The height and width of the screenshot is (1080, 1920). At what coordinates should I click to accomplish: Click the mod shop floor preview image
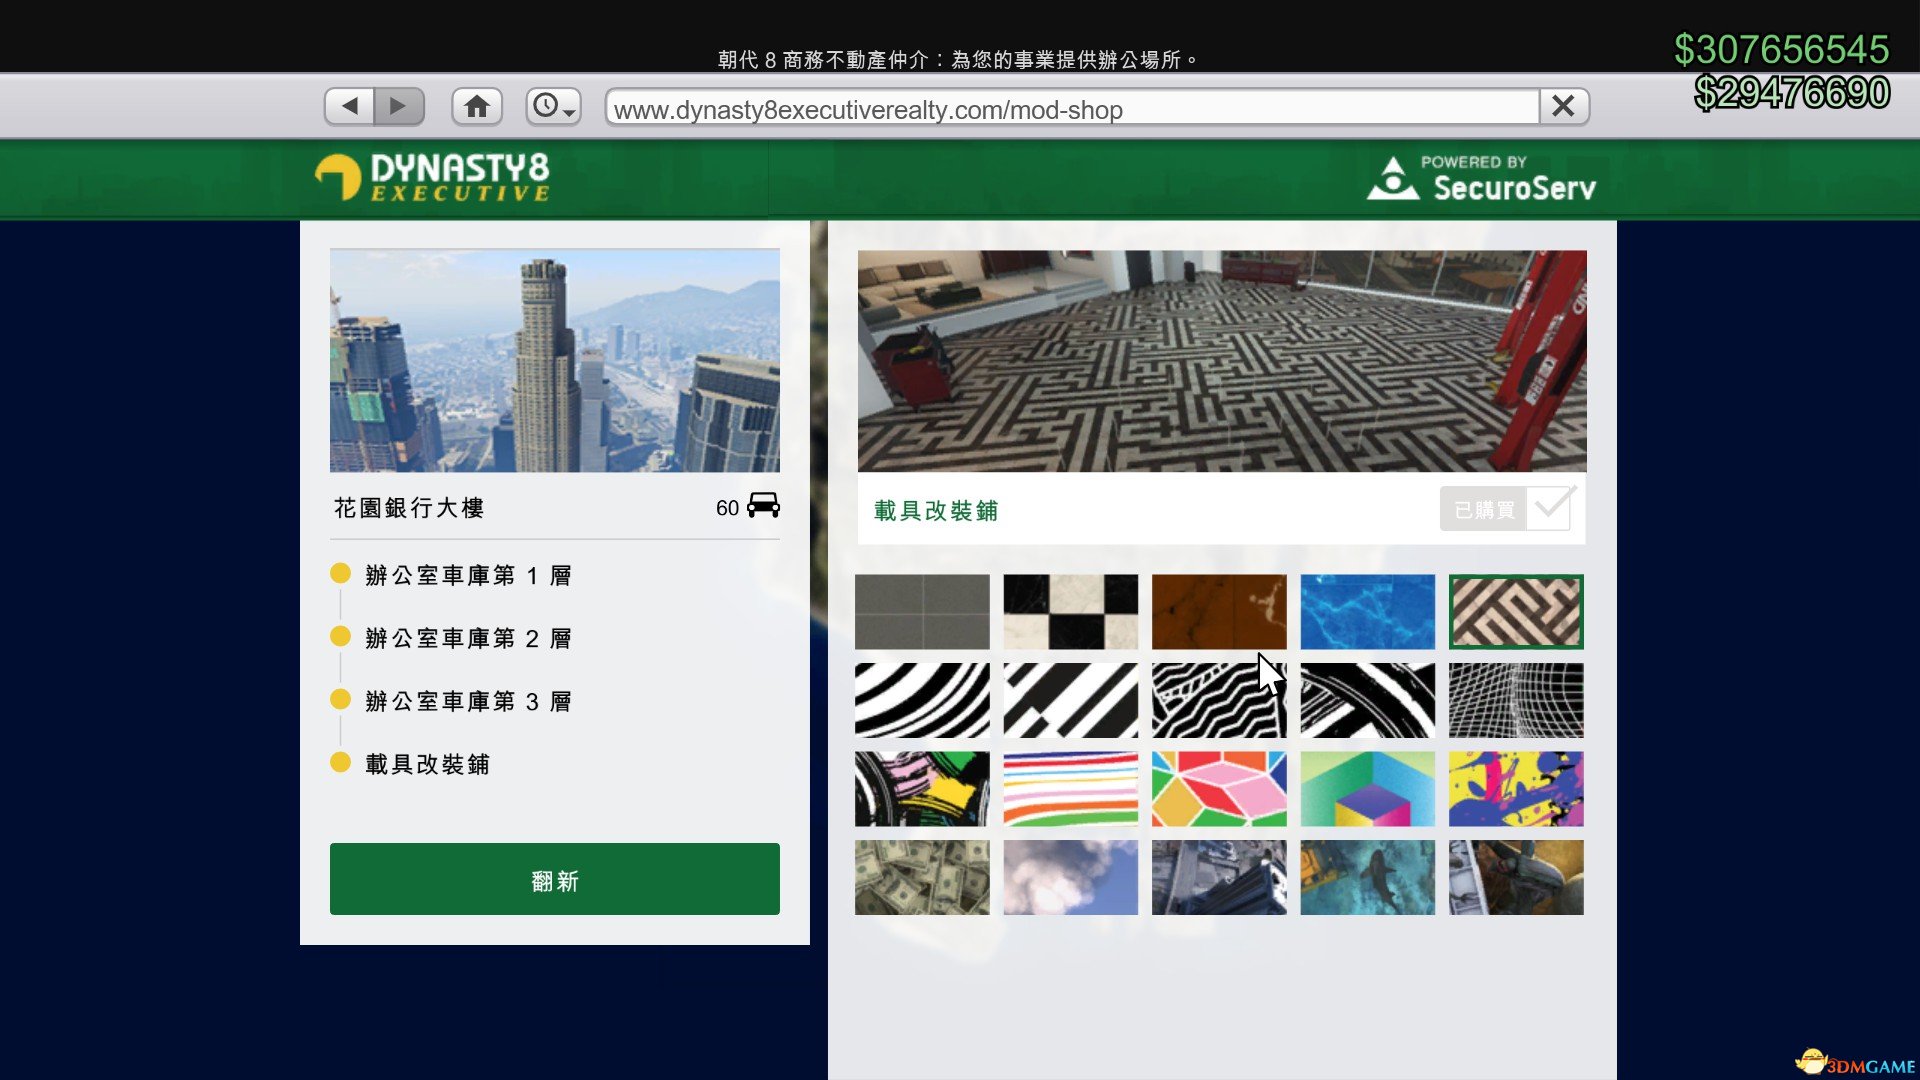click(1222, 361)
